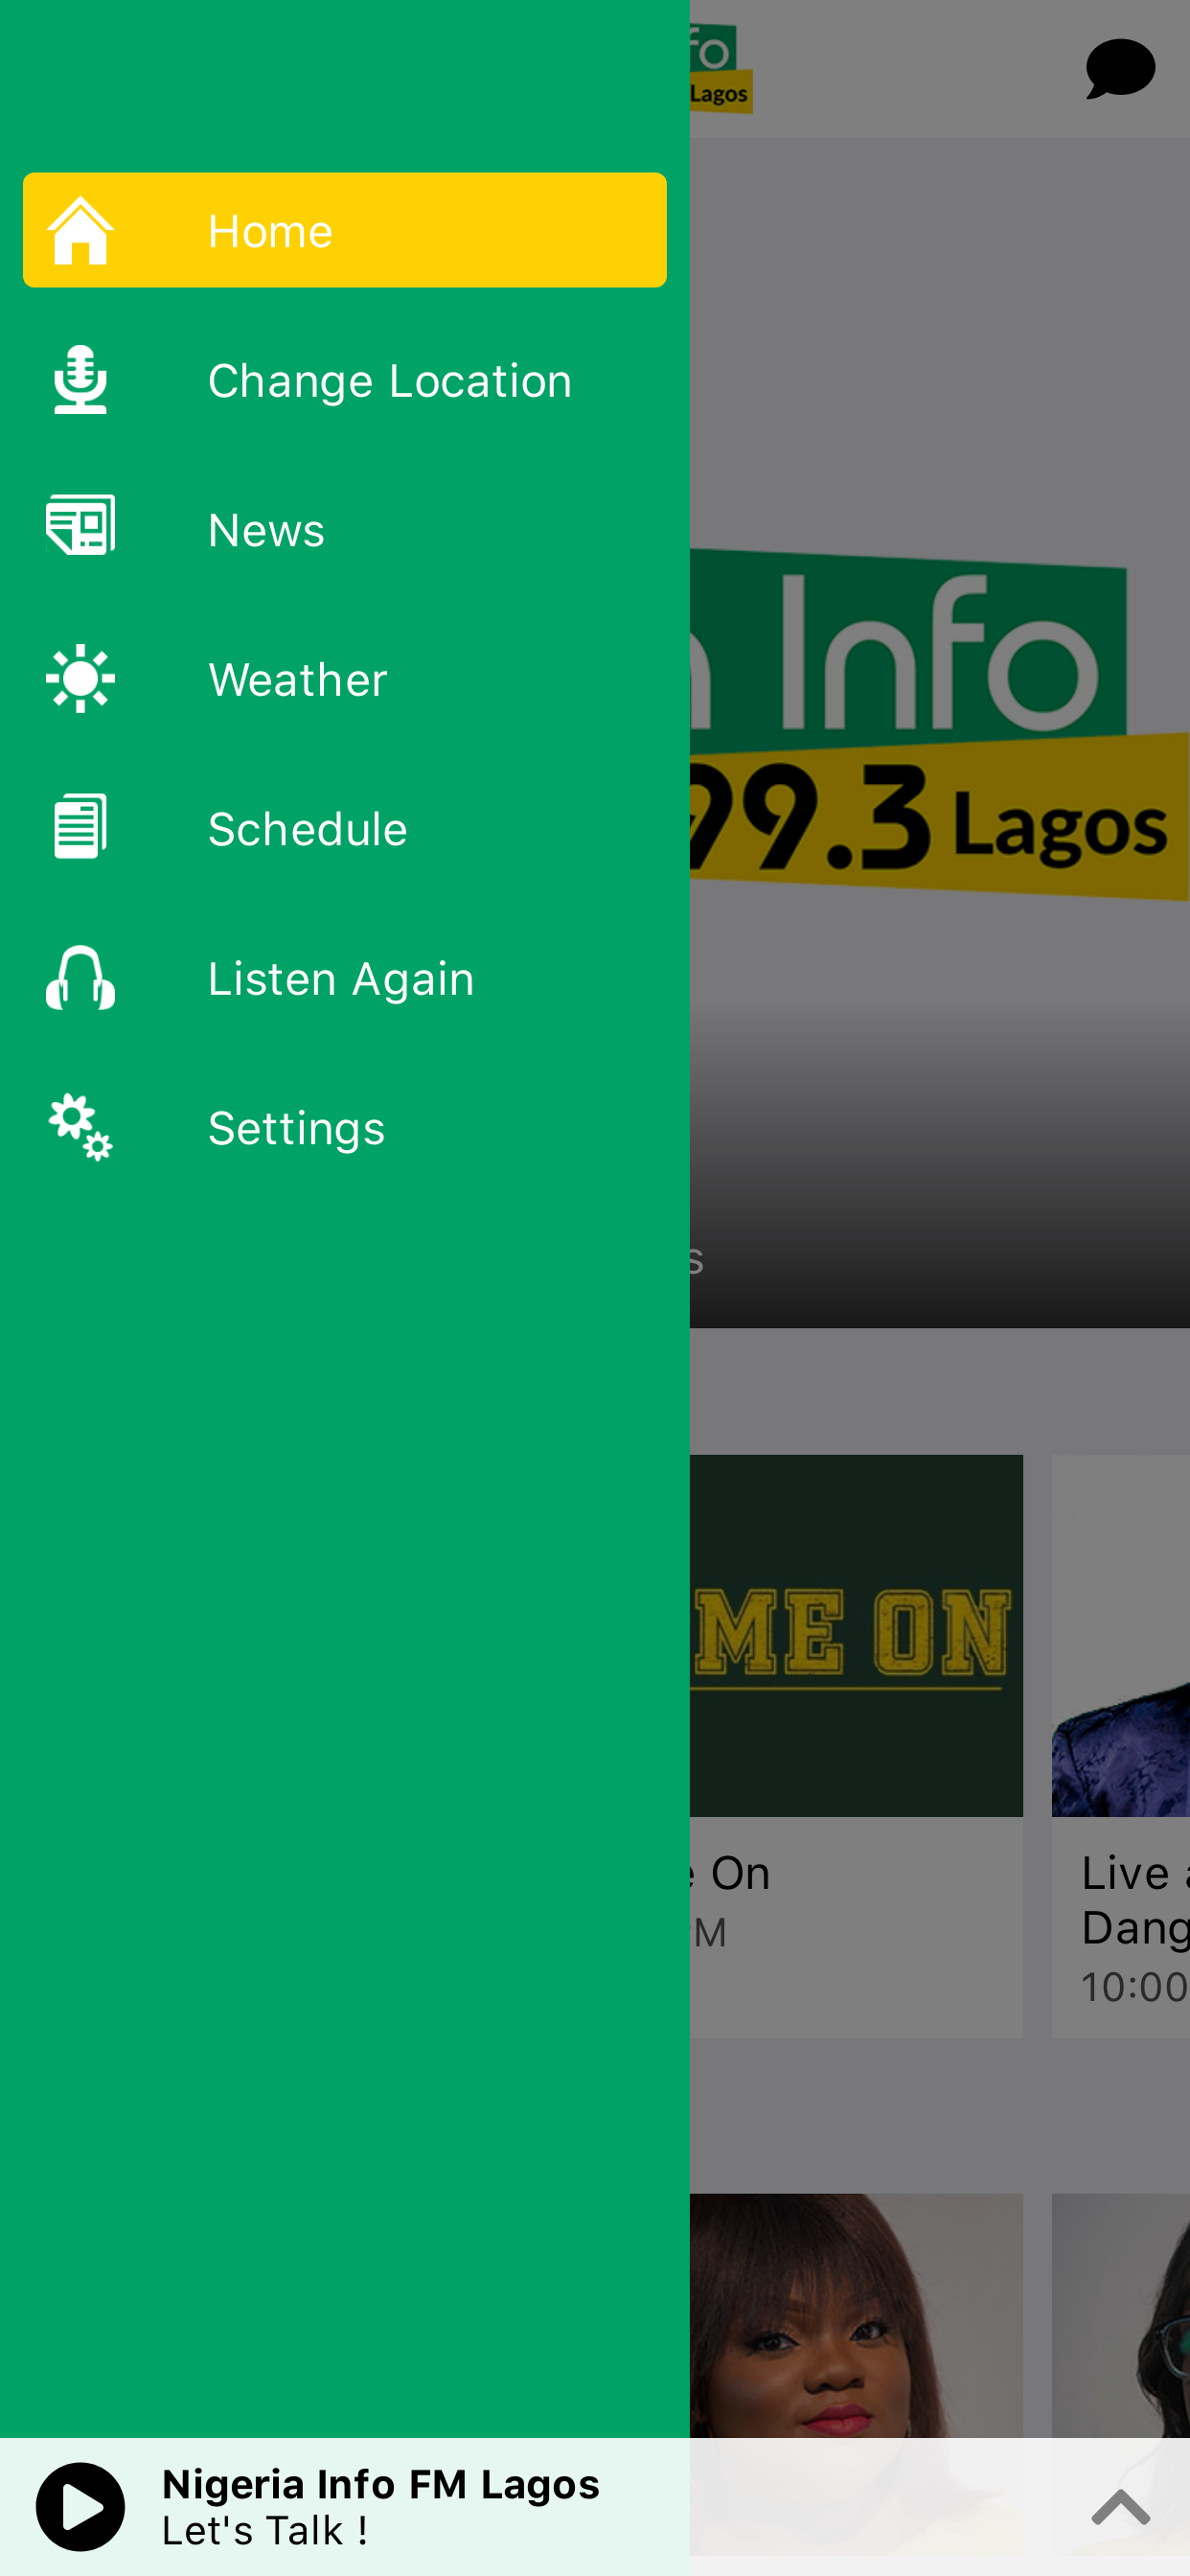
Task: Tap the microphone icon beside Change Location
Action: (80, 380)
